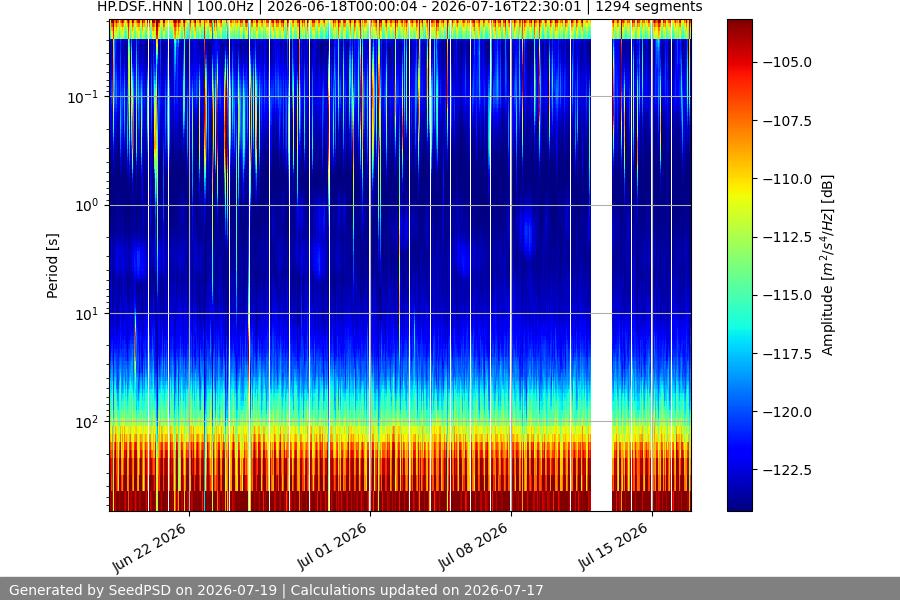
Task: Click the 10⁰ period tick label
Action: [86, 206]
